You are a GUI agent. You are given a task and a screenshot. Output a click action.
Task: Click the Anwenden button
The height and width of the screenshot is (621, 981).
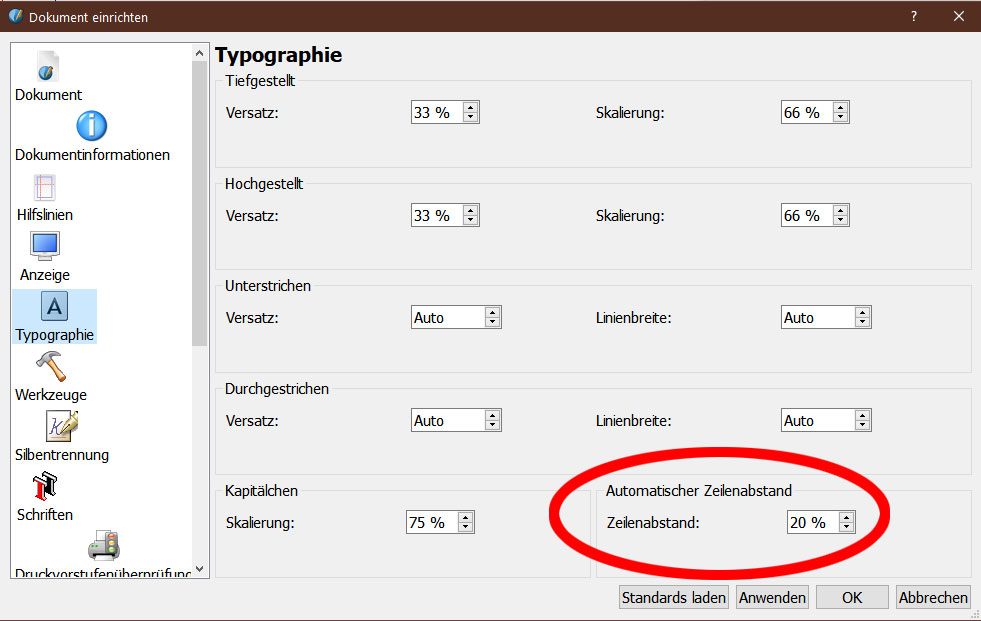tap(772, 597)
